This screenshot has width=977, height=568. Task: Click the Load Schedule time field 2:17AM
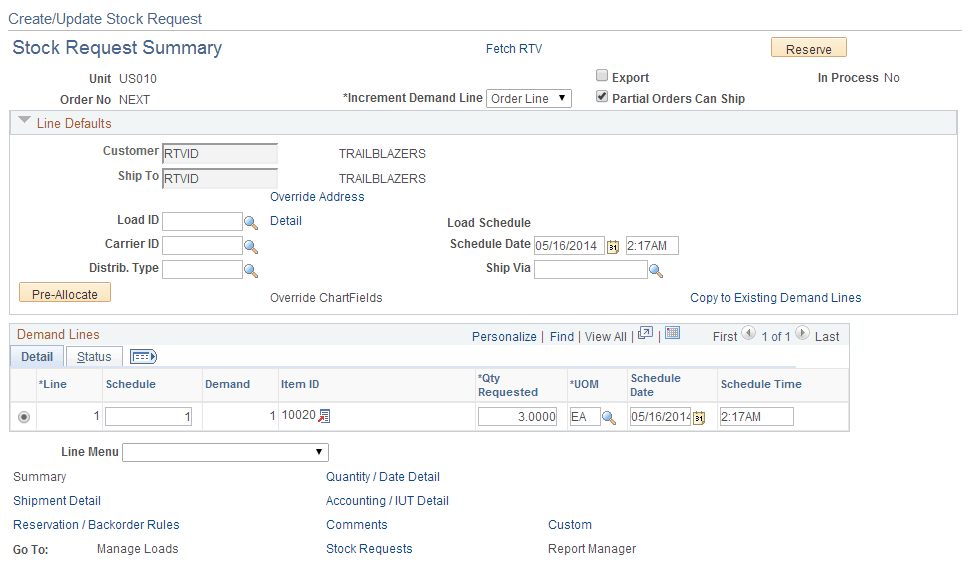pyautogui.click(x=652, y=245)
